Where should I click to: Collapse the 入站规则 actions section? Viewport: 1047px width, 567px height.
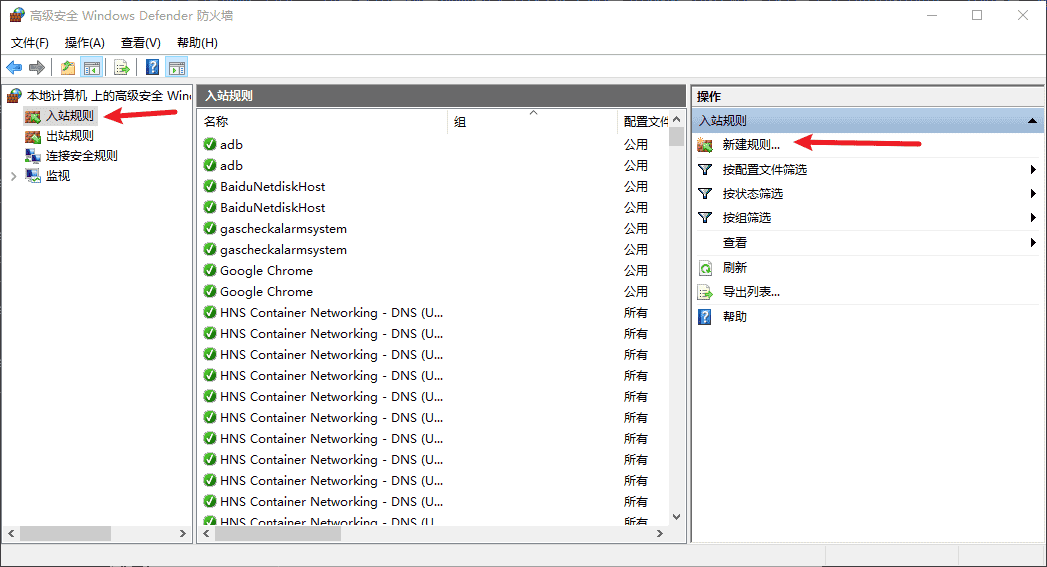(x=1032, y=121)
